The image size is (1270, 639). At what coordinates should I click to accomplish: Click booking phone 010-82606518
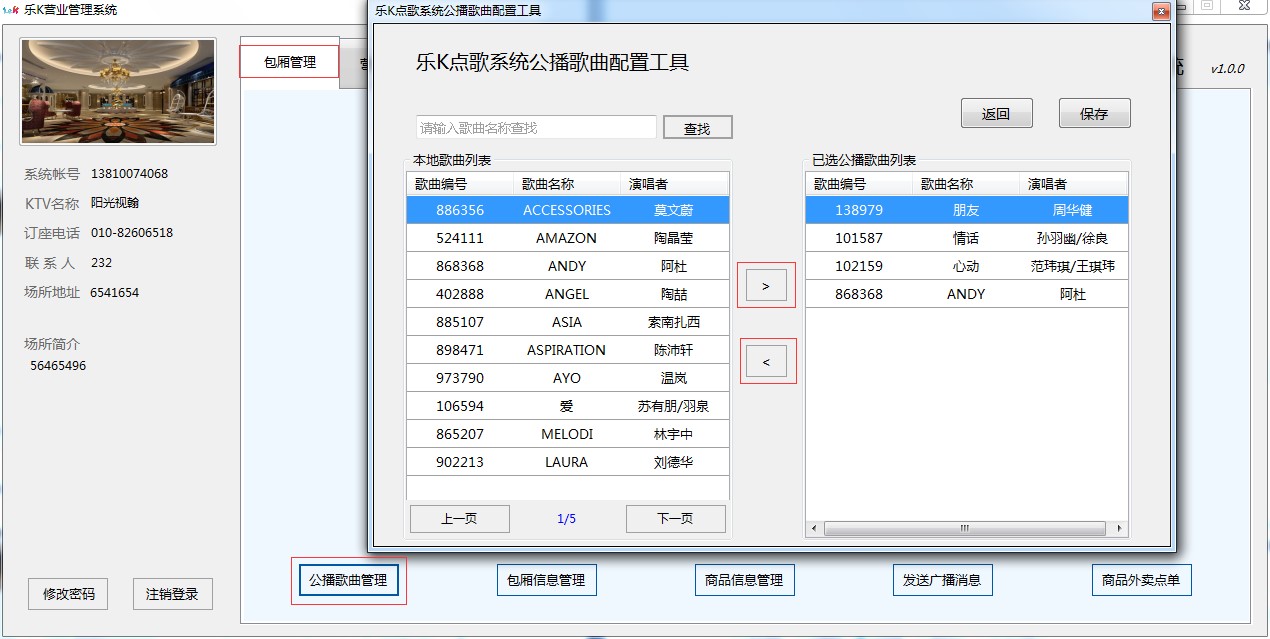tap(132, 233)
